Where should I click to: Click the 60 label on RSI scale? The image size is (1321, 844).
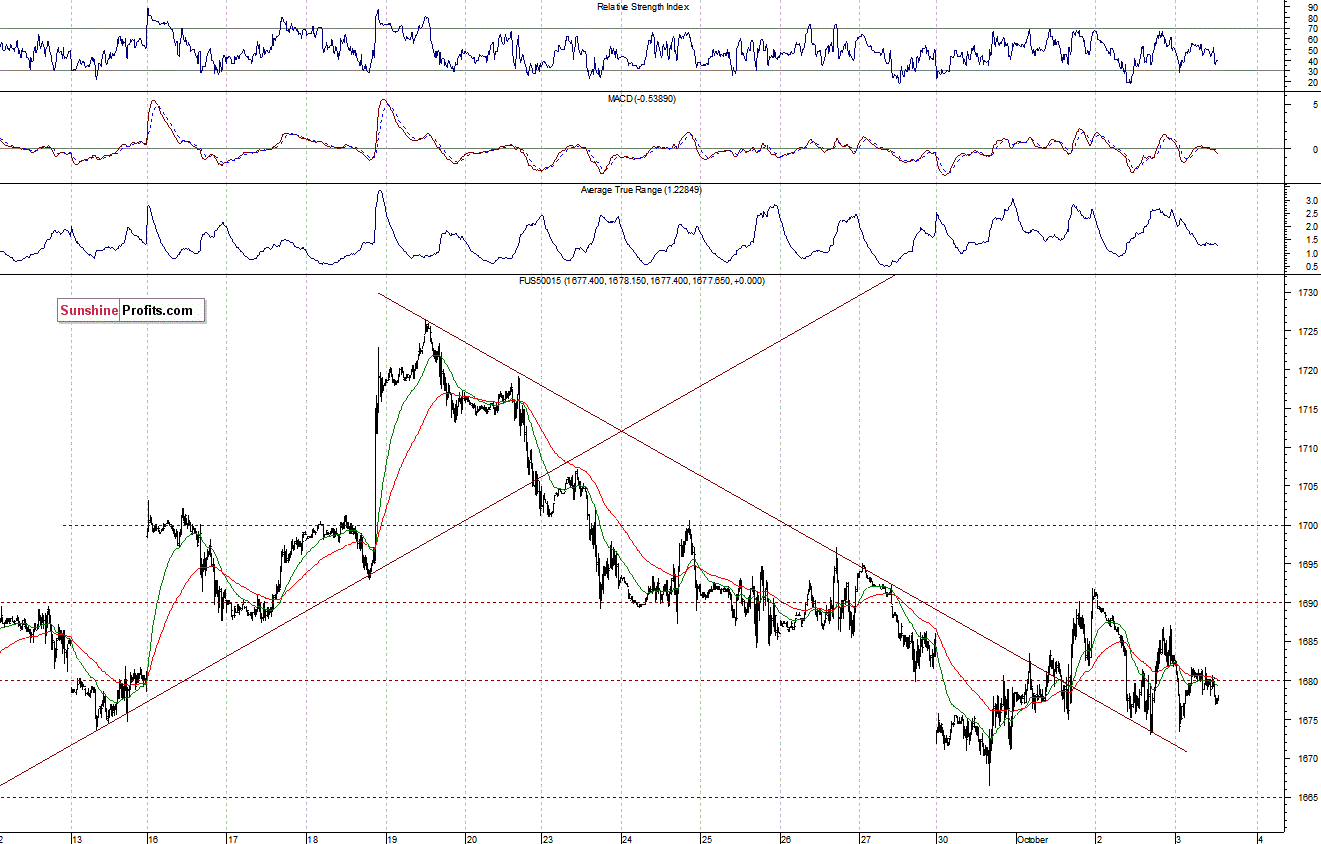(x=1311, y=40)
